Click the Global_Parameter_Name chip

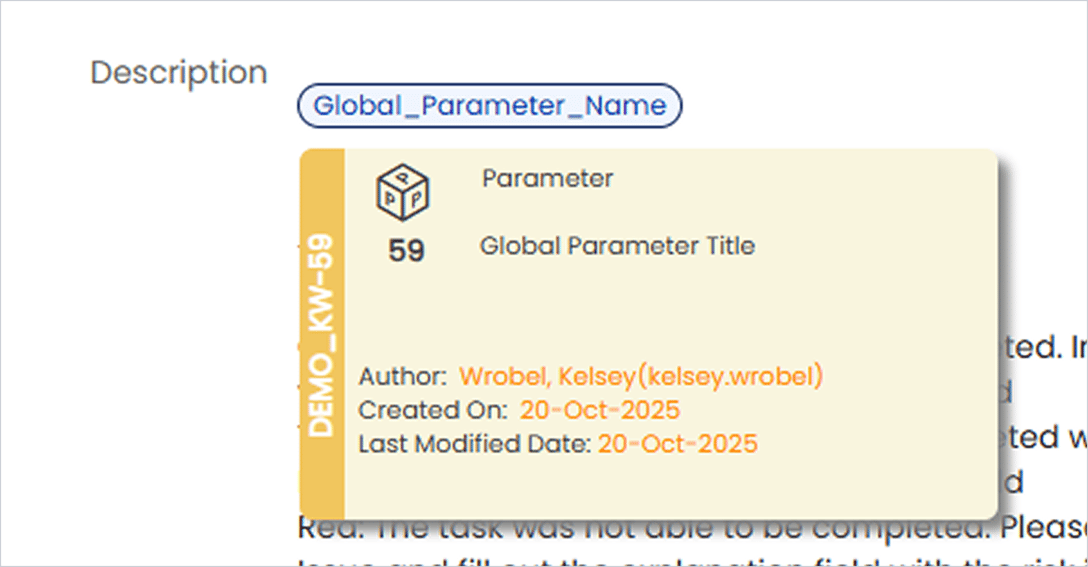tap(489, 106)
